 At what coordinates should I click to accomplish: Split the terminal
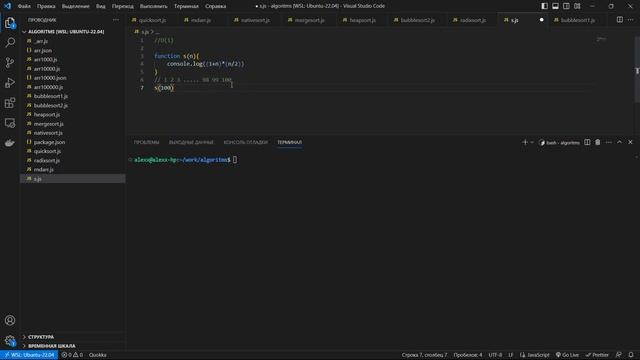point(587,142)
